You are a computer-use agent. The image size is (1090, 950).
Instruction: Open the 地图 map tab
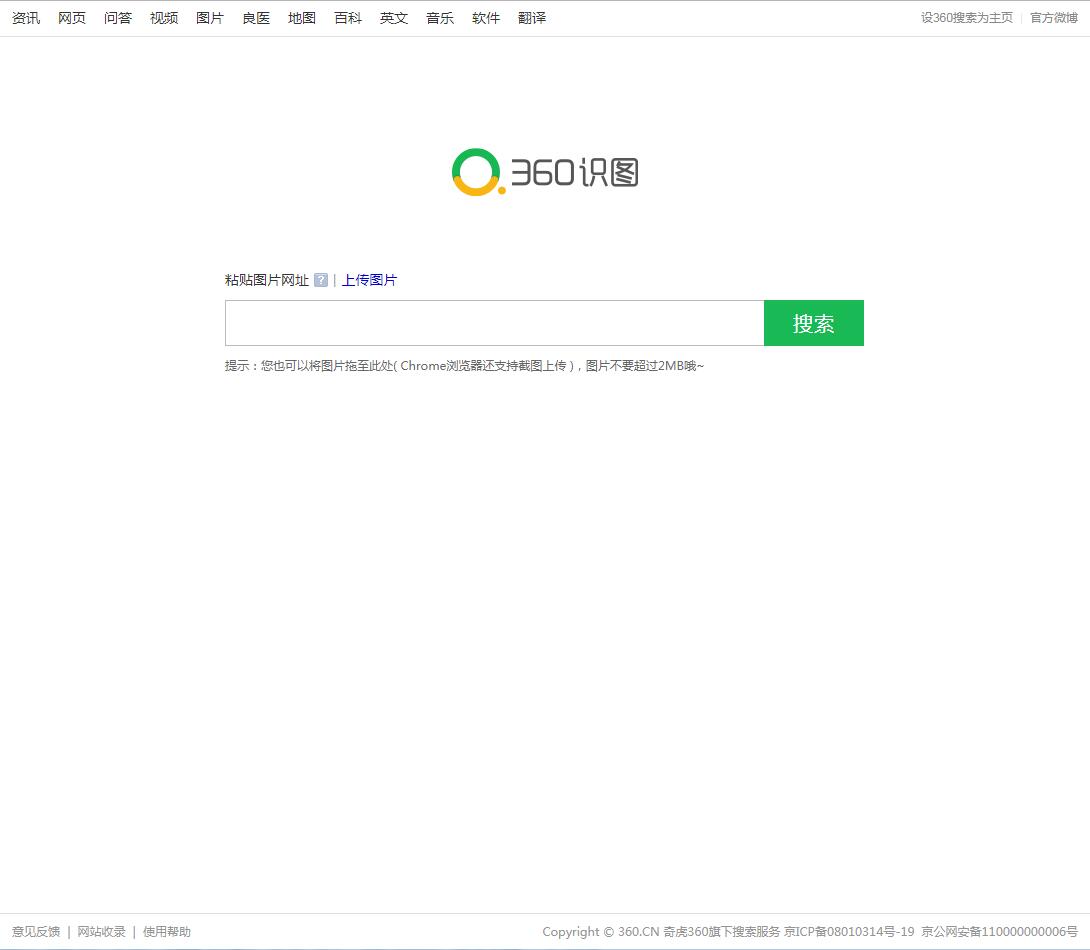[x=302, y=18]
